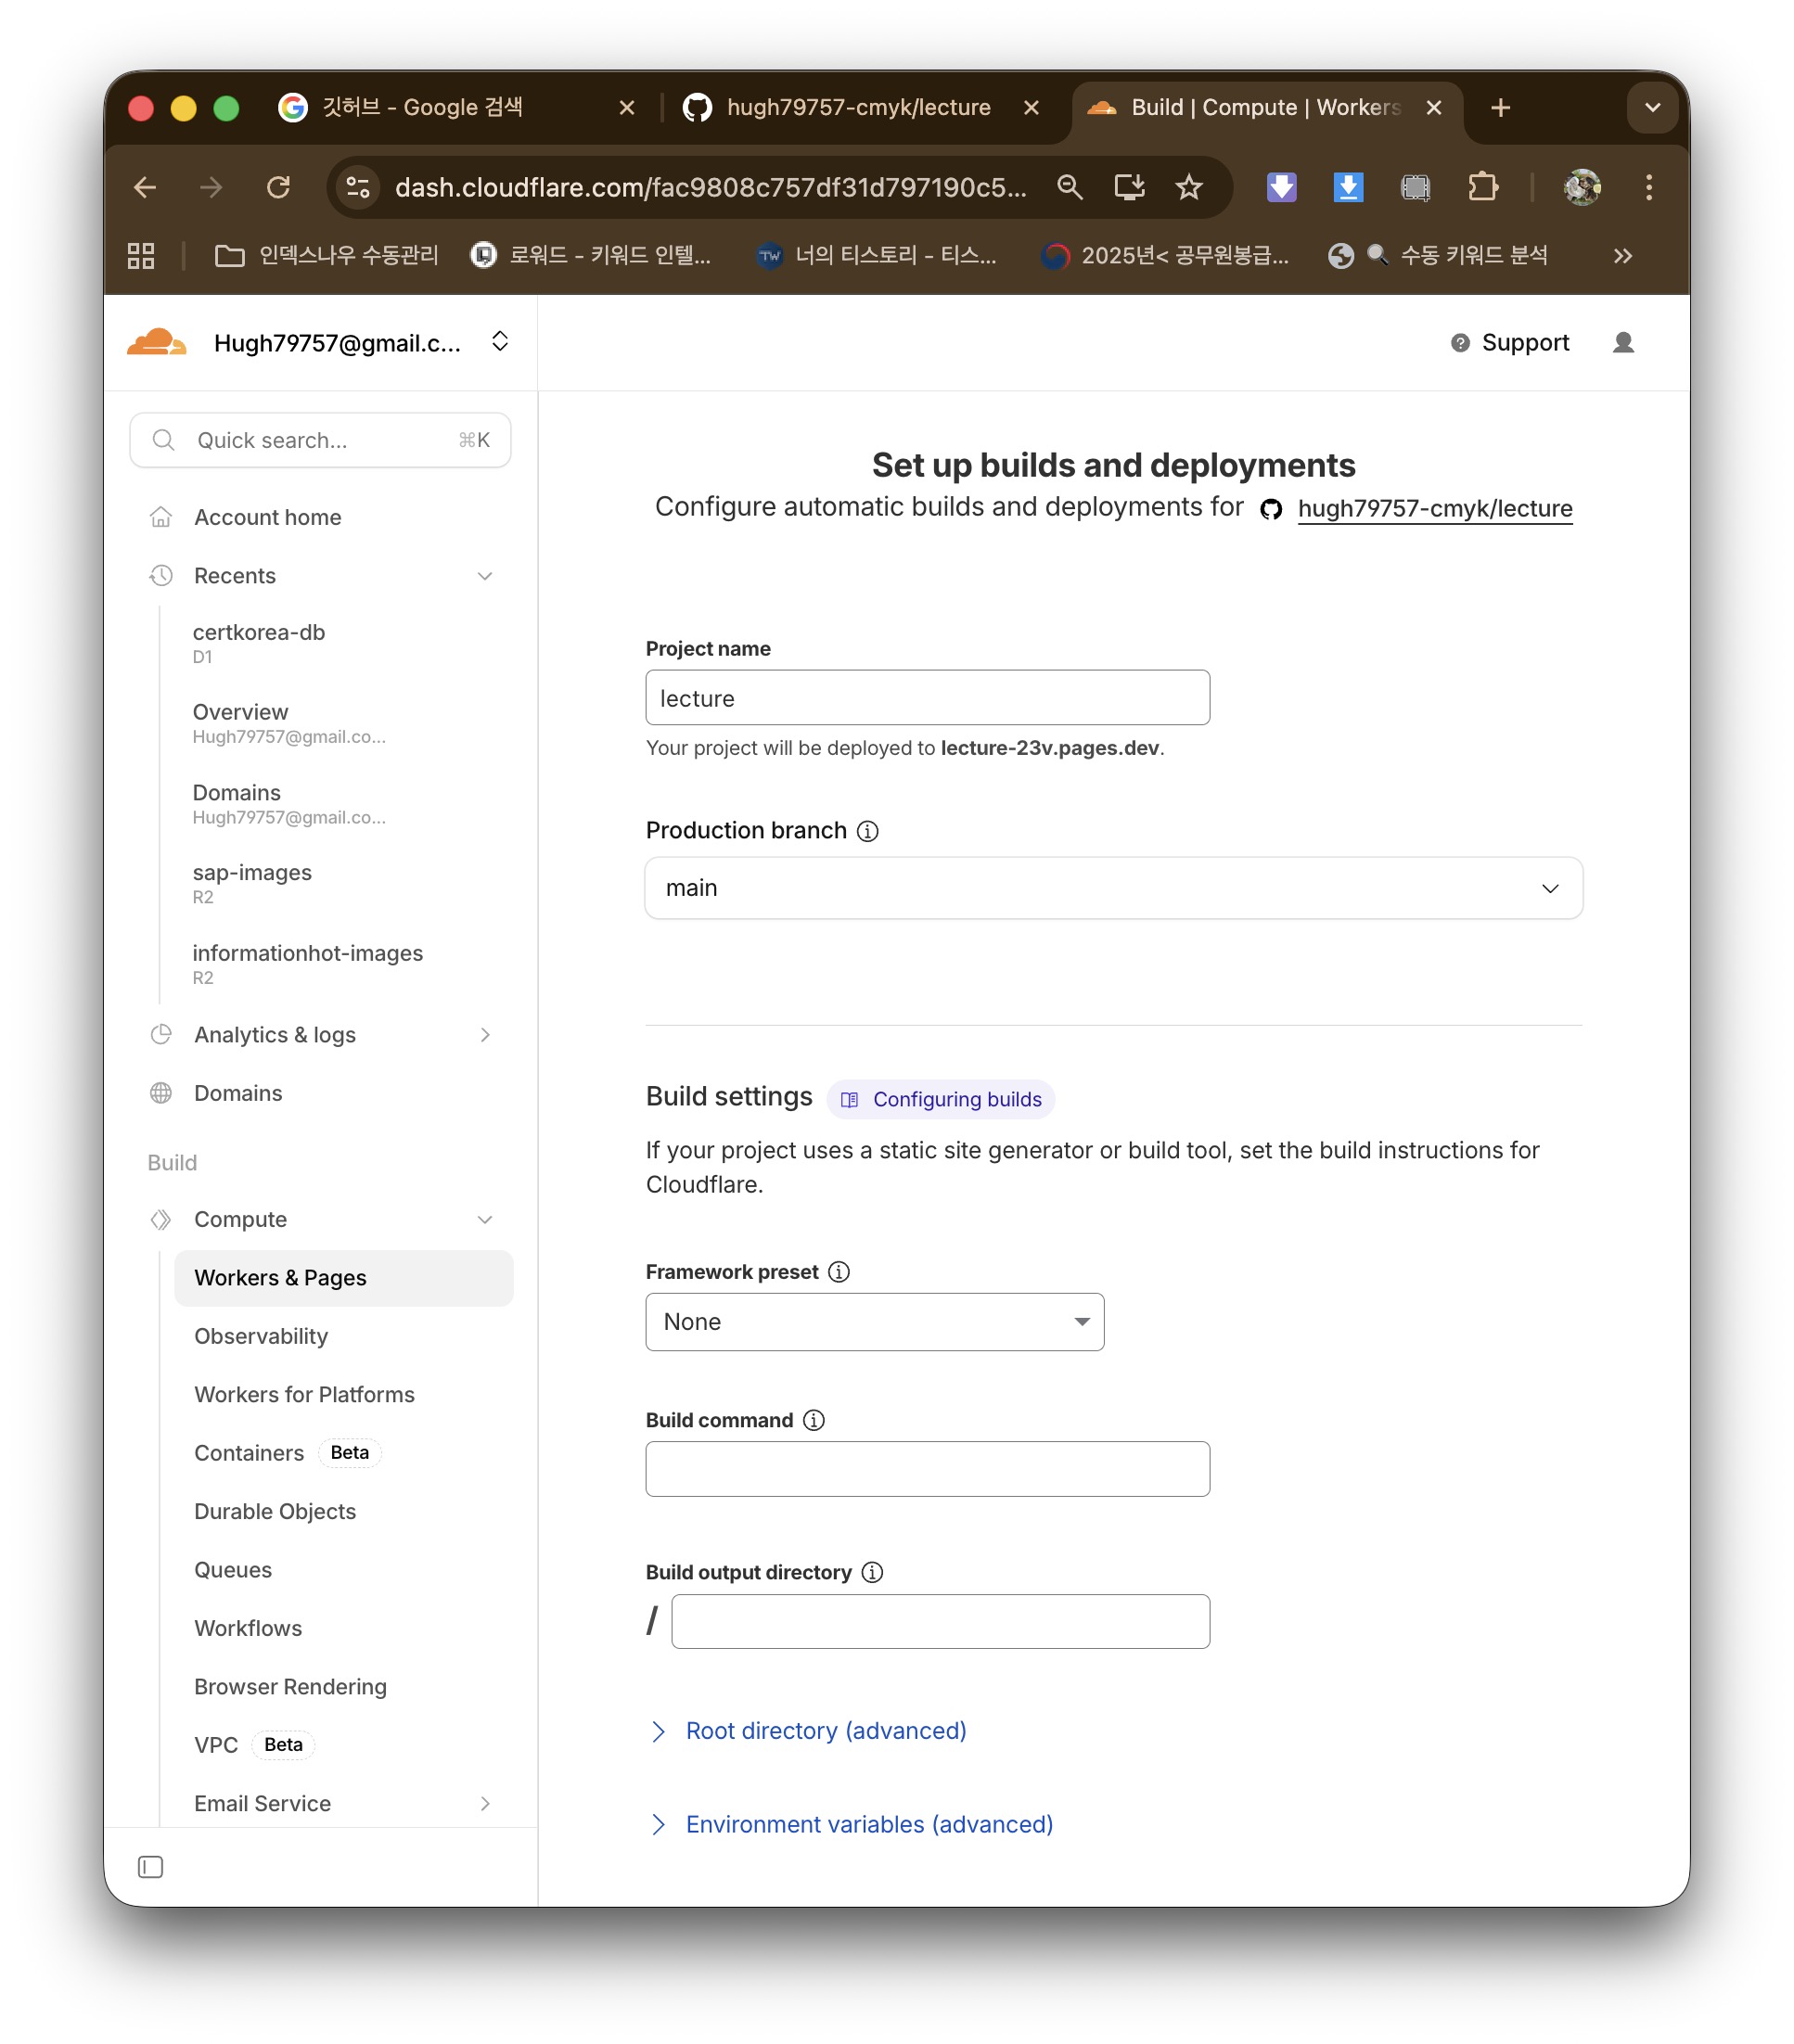Open sap-images recent item
Screen dimensions: 1794x2044
coord(252,883)
